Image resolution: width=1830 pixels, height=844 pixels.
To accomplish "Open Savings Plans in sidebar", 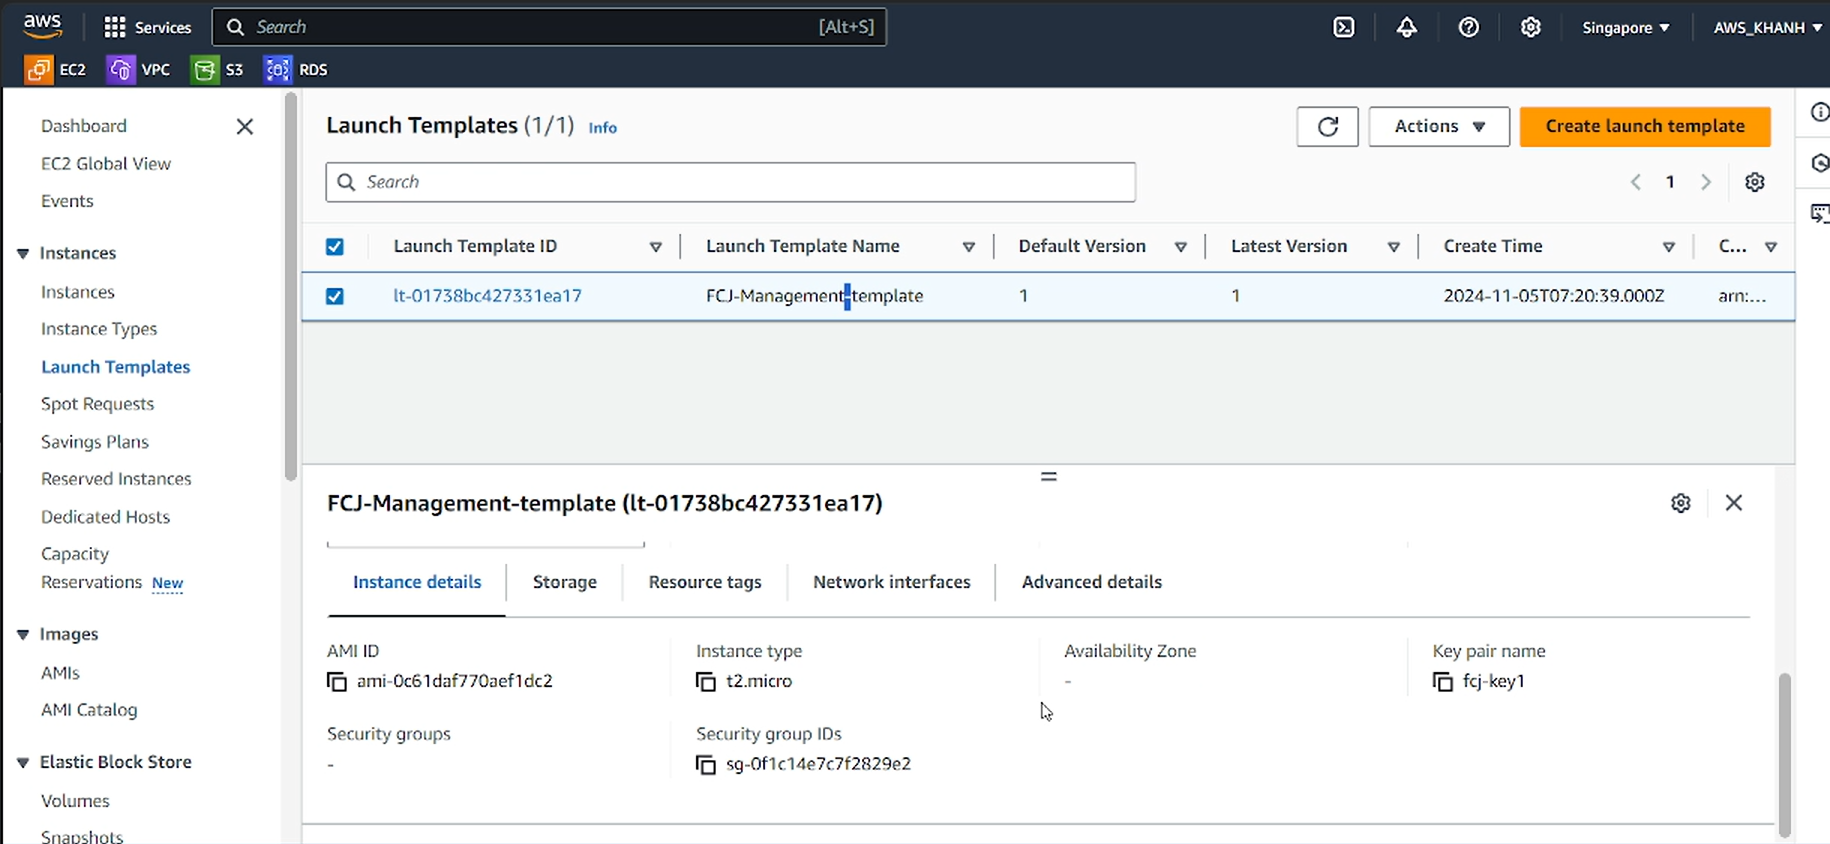I will coord(95,442).
